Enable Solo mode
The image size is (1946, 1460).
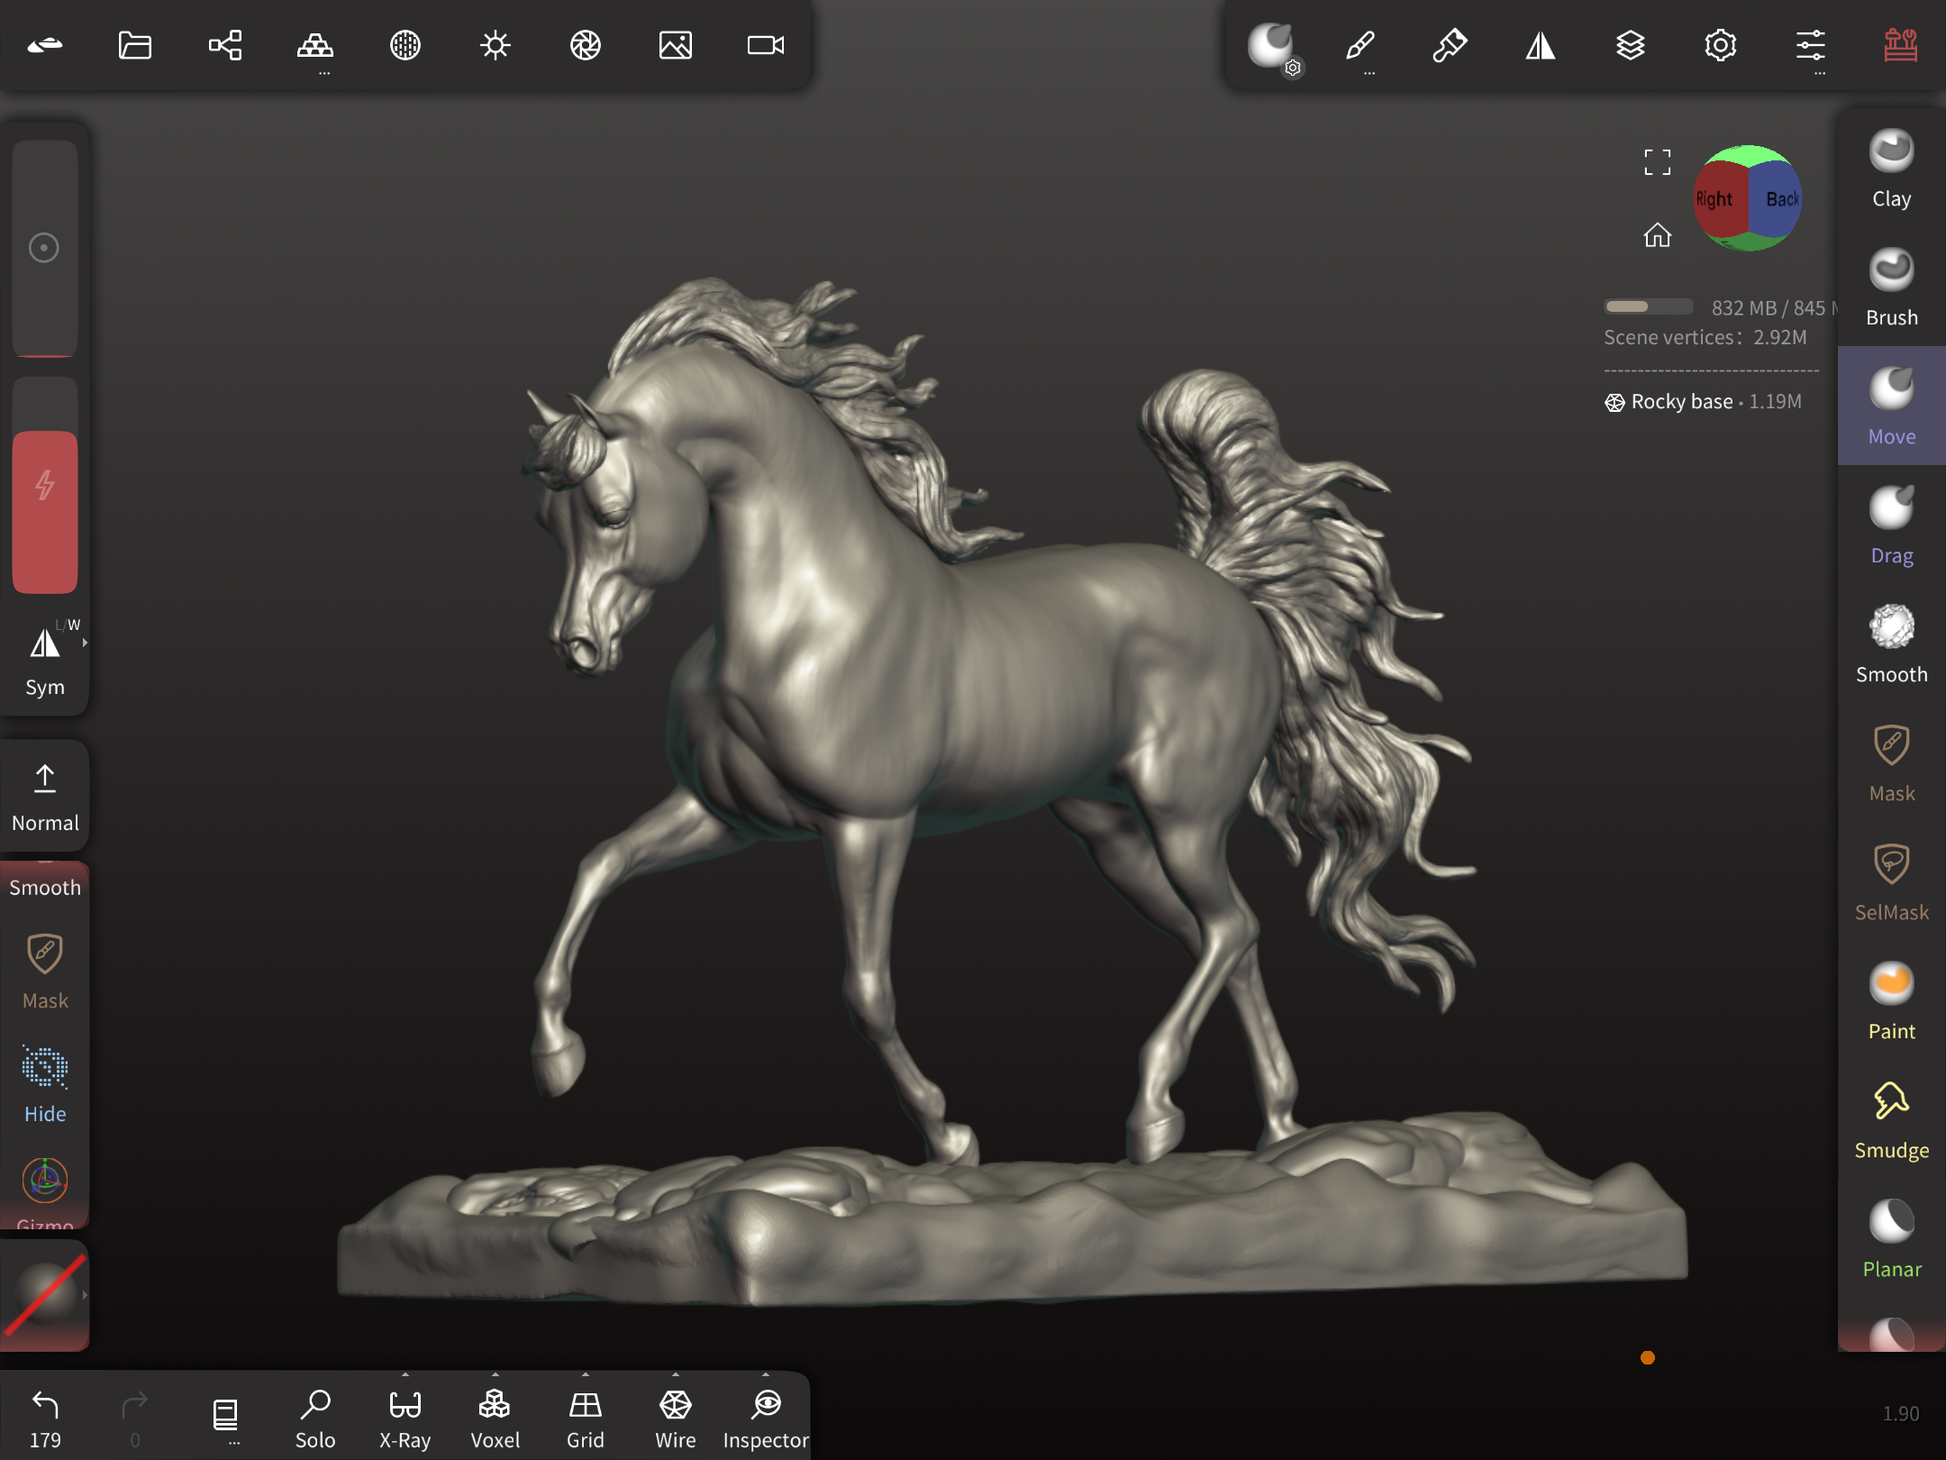point(315,1417)
